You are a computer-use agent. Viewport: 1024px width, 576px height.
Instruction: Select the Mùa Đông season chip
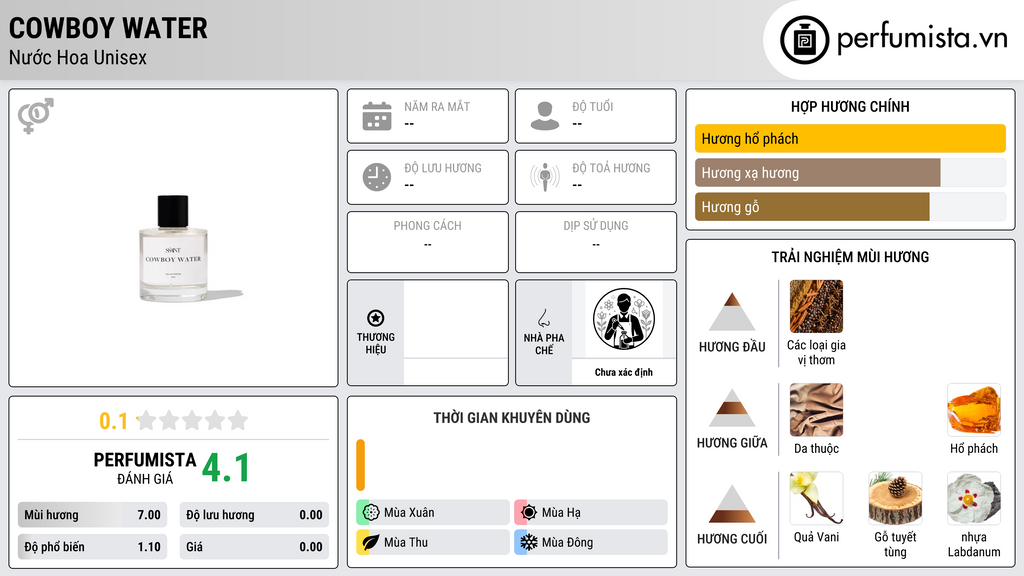(x=591, y=542)
